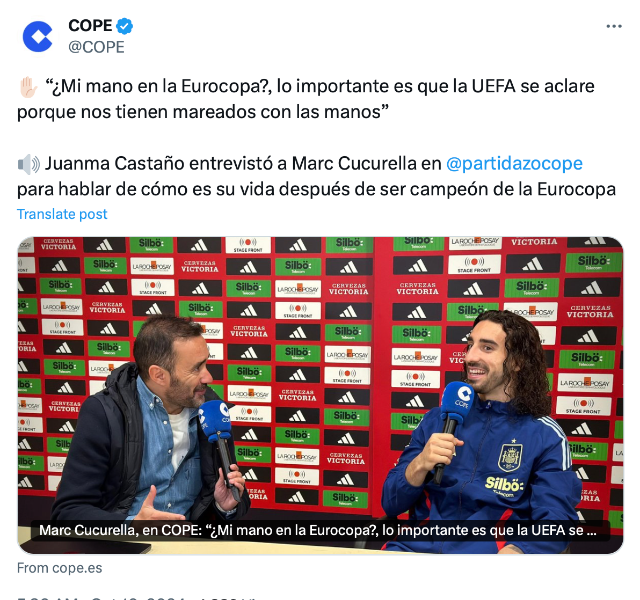Click the quoted UEFA handball post text
640x600 pixels.
click(x=306, y=99)
